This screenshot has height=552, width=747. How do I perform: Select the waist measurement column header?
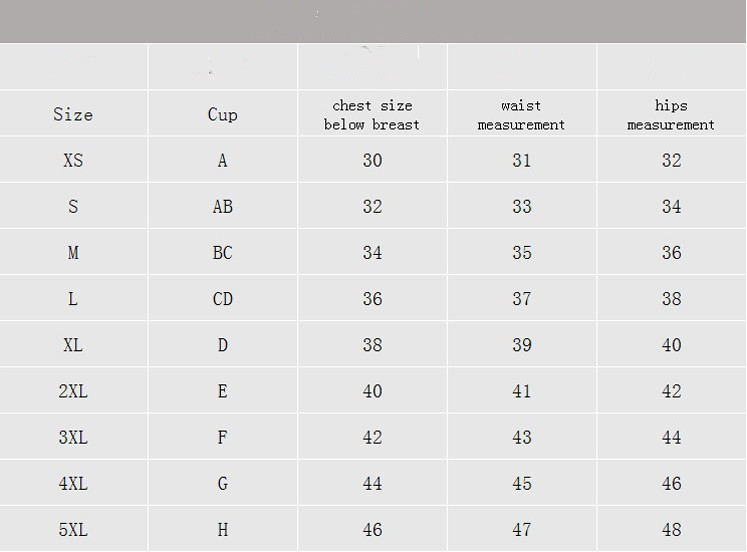(521, 114)
